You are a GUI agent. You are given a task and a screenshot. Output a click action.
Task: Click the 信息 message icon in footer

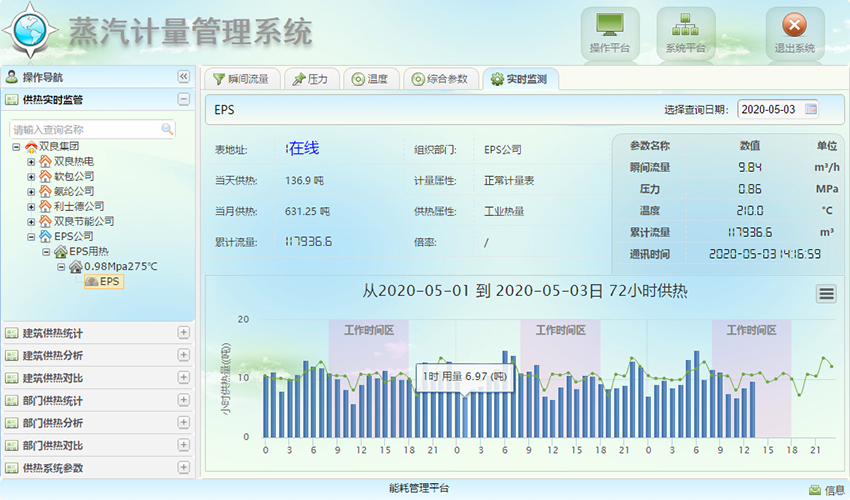click(815, 489)
